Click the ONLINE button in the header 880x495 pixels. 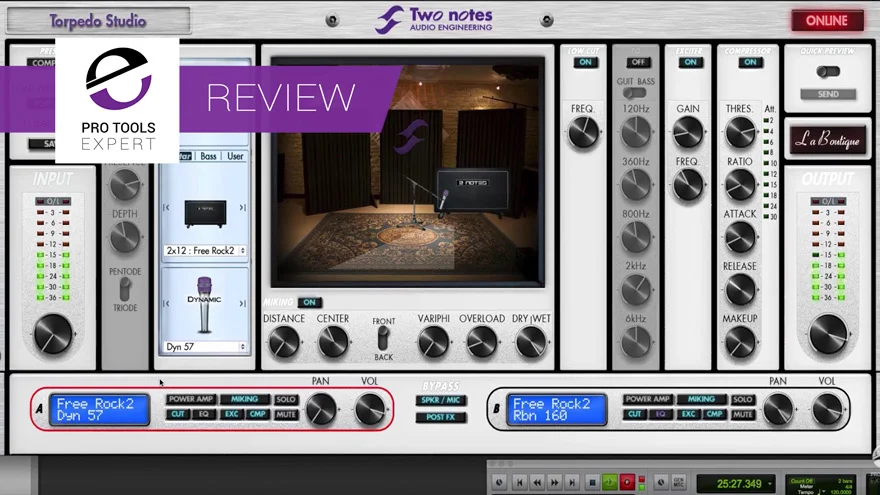(x=827, y=21)
